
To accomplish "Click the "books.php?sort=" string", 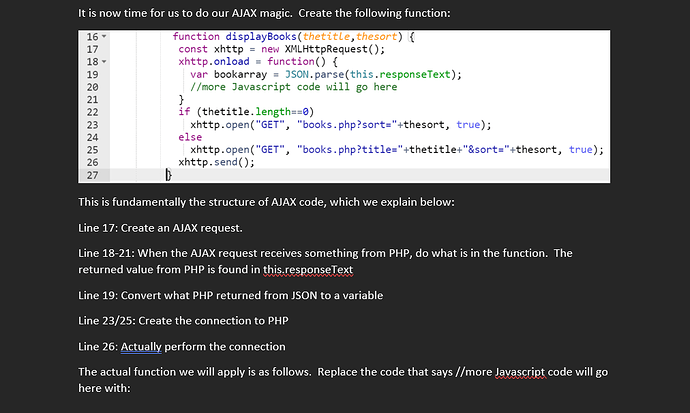I will point(347,125).
